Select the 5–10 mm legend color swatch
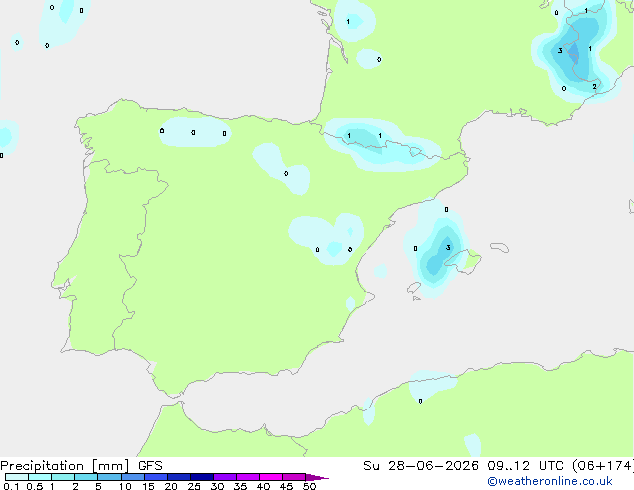The width and height of the screenshot is (634, 490). click(109, 477)
